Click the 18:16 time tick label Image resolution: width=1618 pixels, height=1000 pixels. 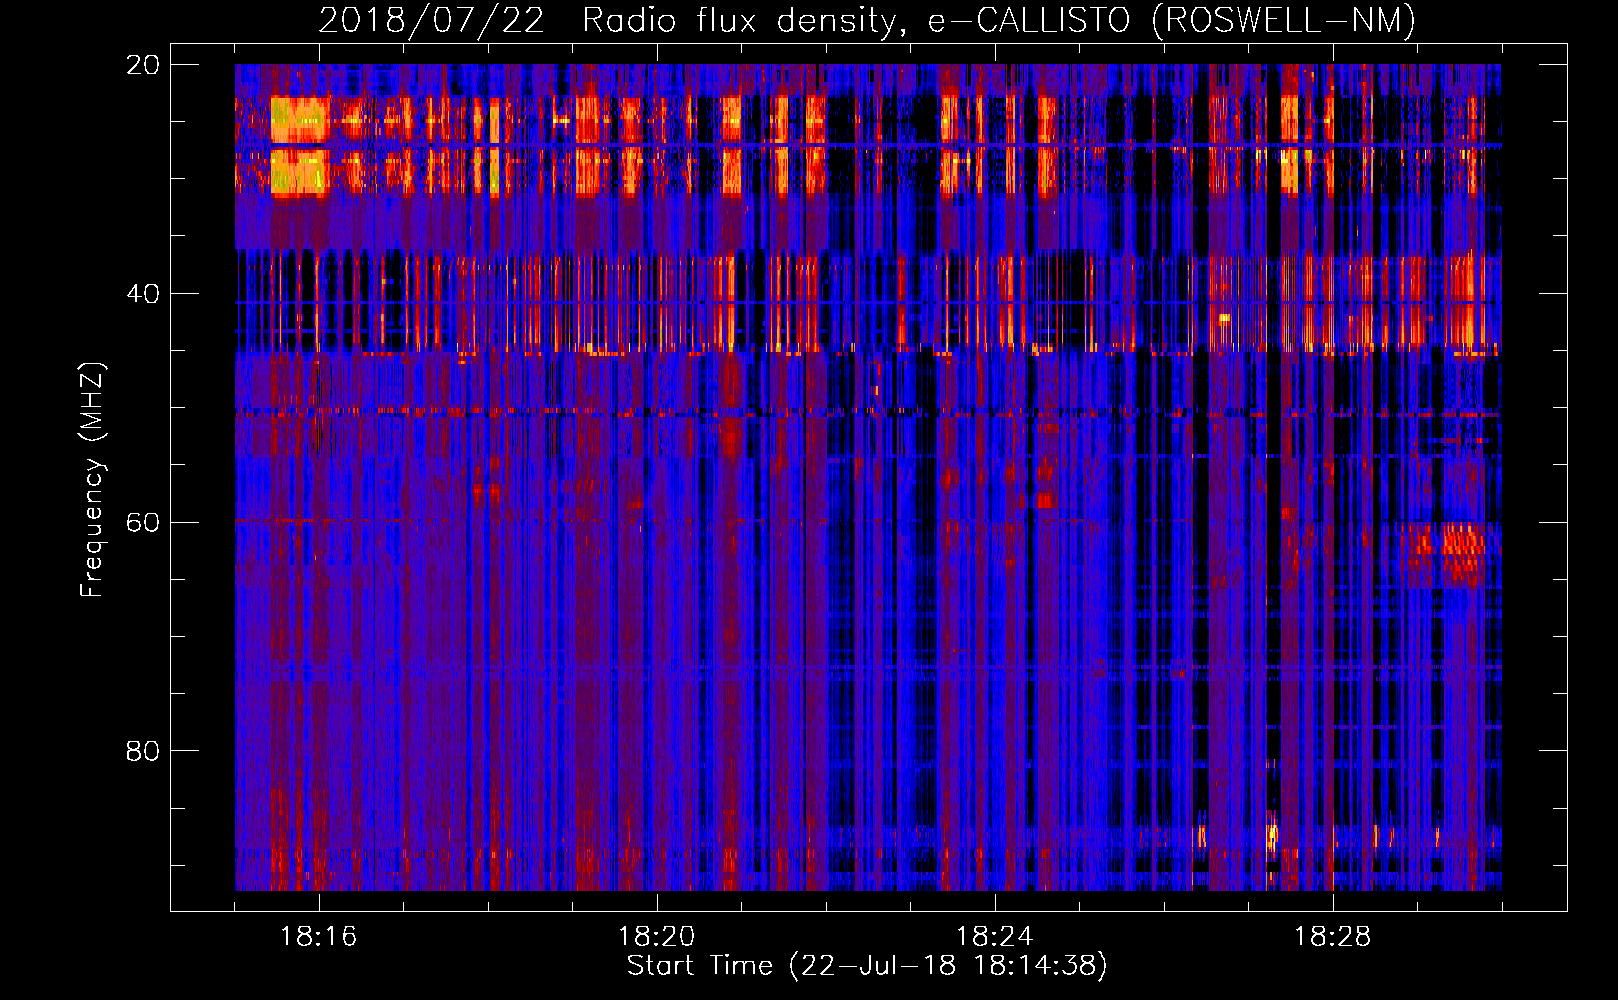[319, 937]
